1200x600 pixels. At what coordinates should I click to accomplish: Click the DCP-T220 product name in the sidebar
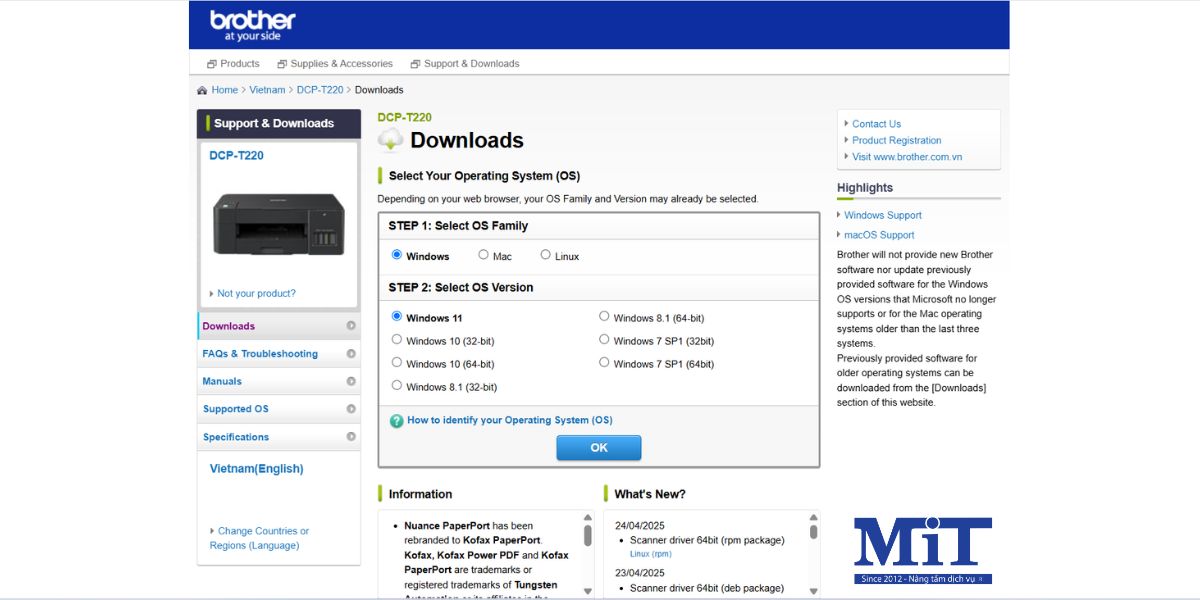[236, 156]
